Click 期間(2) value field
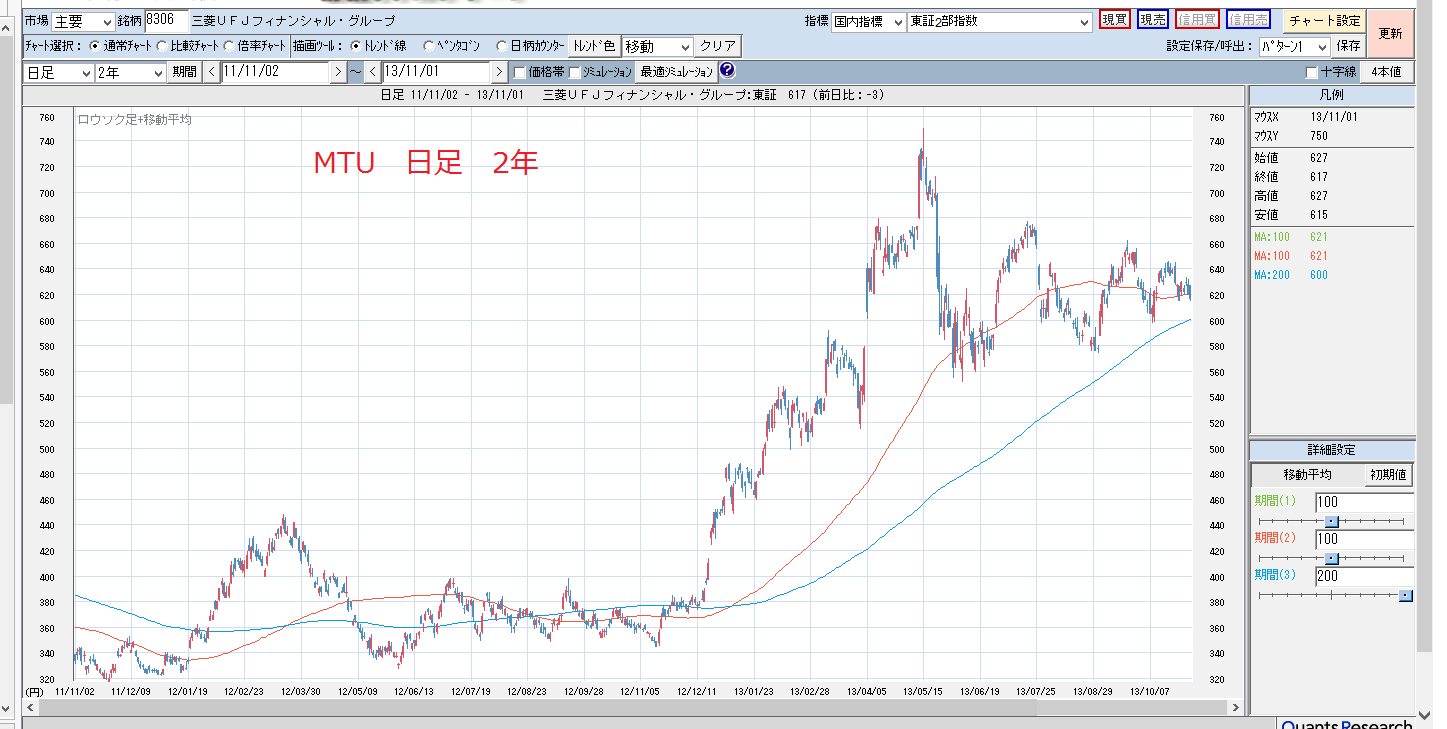The height and width of the screenshot is (729, 1447). click(x=1364, y=539)
